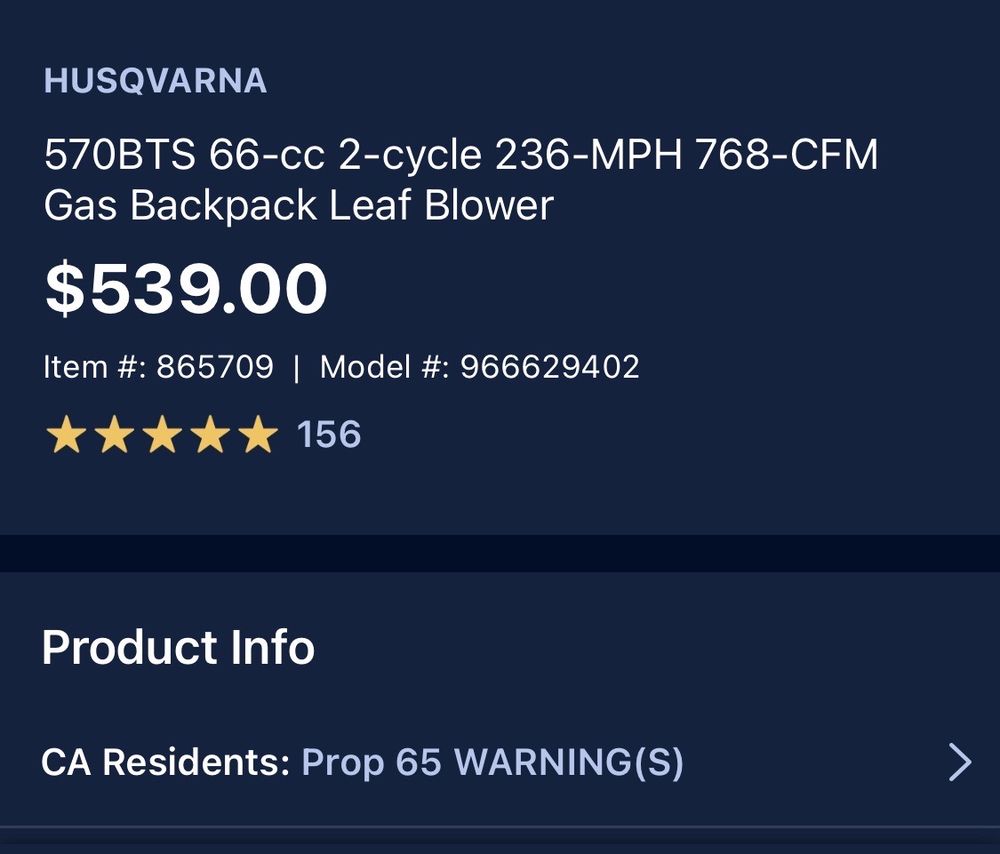The height and width of the screenshot is (854, 1000).
Task: Click the Model # label
Action: point(384,367)
